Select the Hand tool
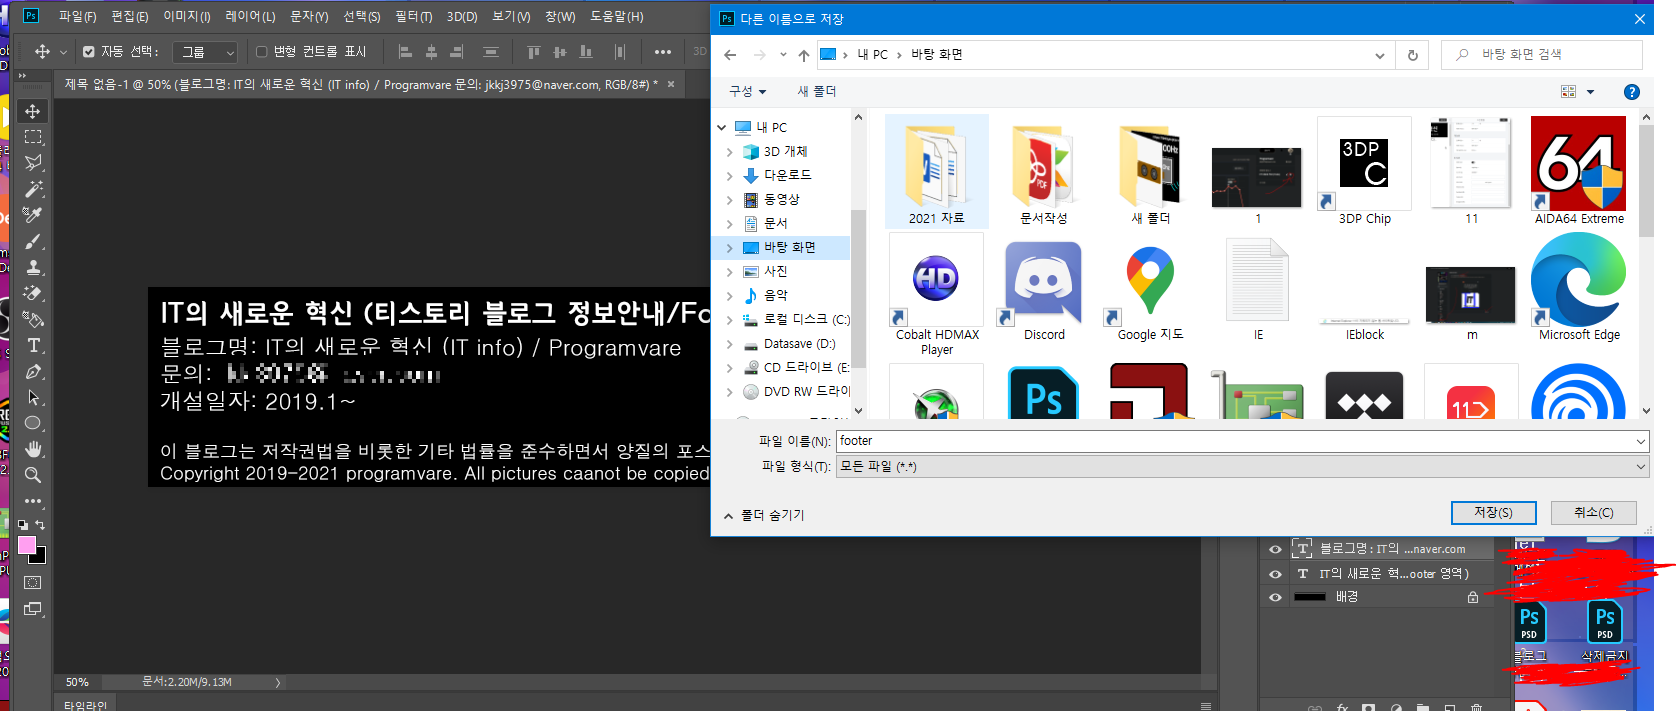1676x711 pixels. [33, 449]
